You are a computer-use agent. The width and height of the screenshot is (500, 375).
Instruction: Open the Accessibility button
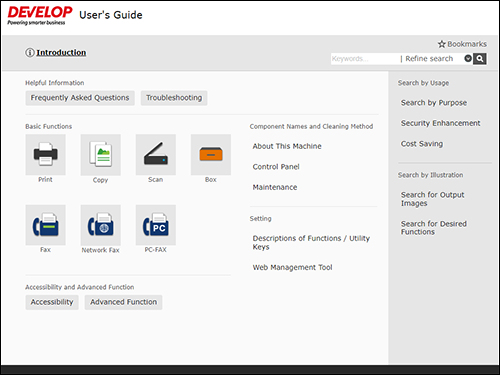tap(52, 302)
